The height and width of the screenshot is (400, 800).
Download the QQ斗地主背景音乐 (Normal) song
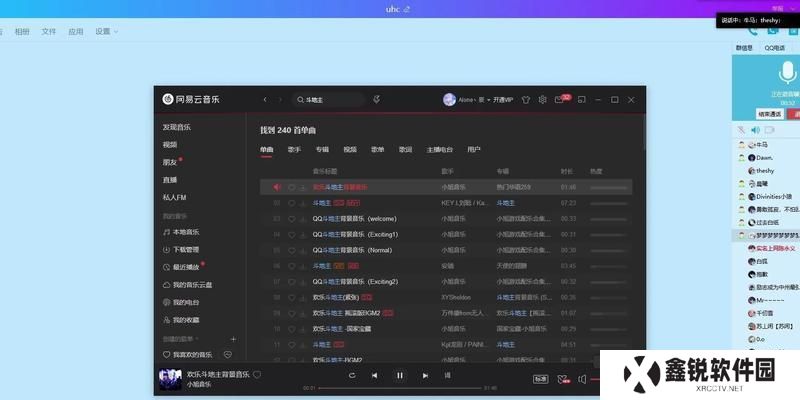(303, 251)
